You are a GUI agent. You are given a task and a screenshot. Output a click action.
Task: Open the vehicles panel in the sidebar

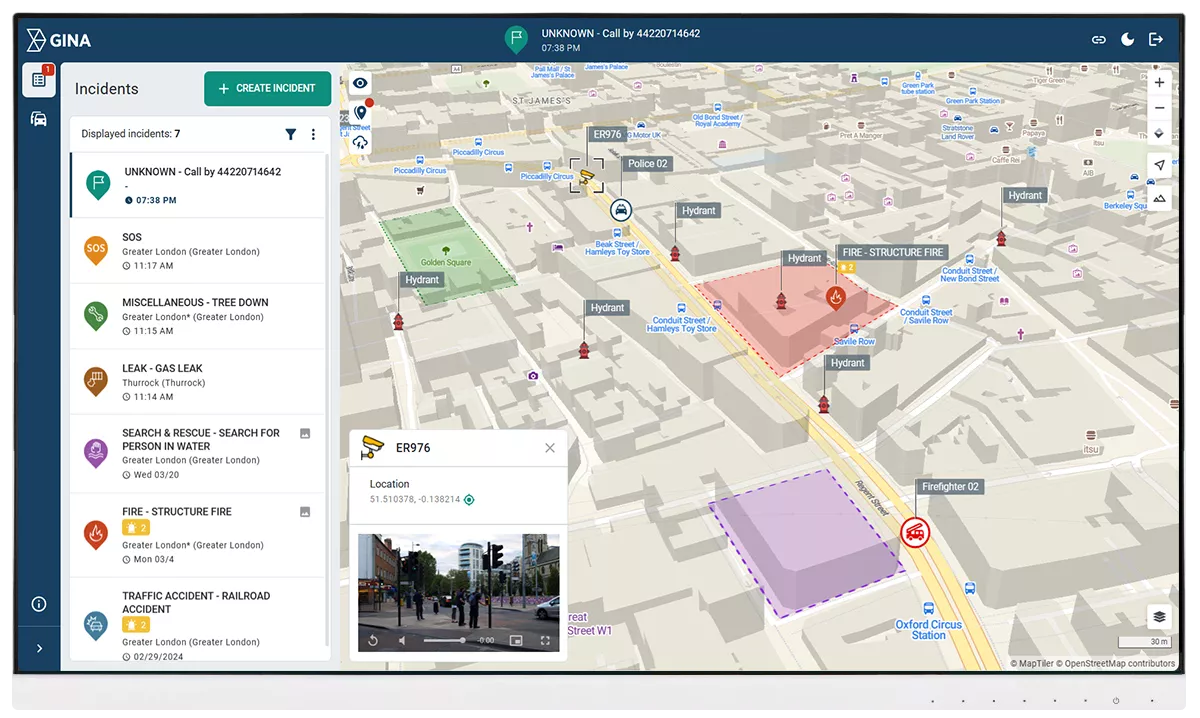click(38, 119)
